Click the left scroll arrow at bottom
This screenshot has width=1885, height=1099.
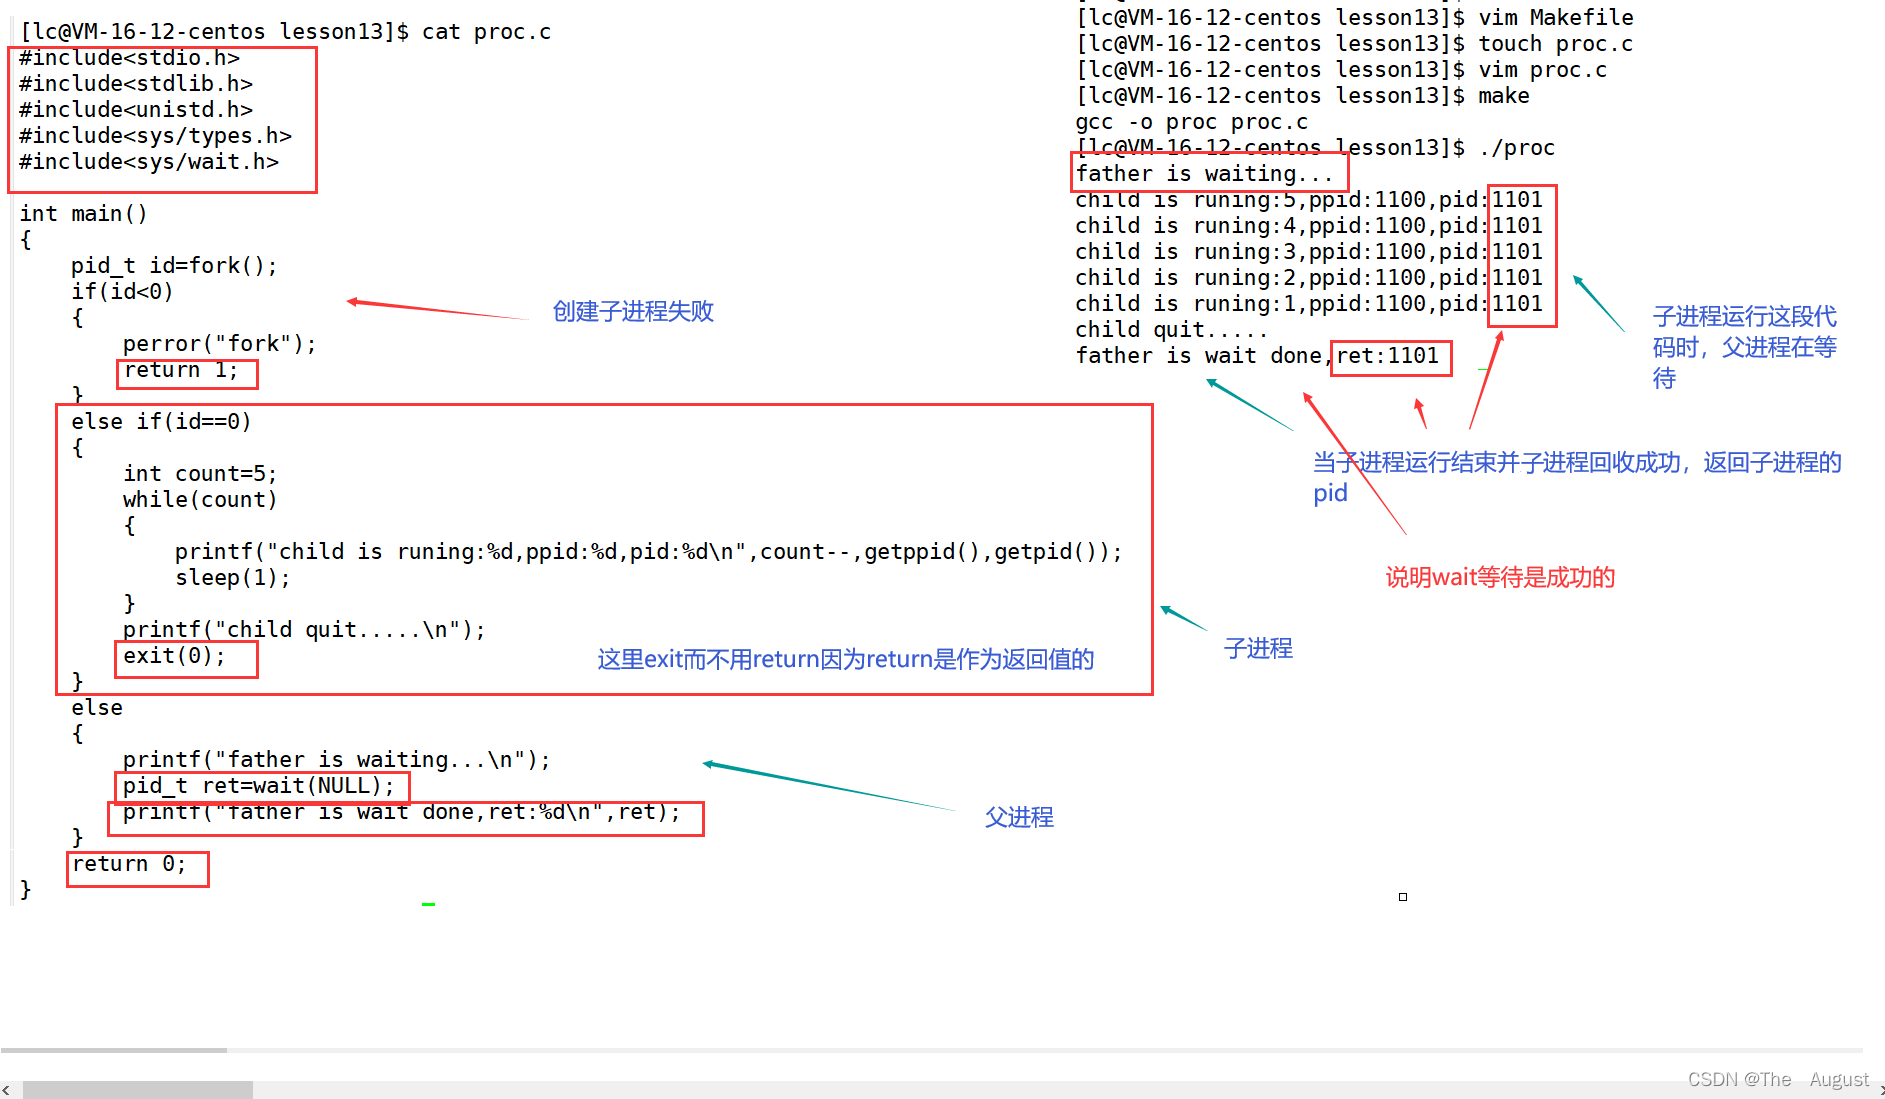pyautogui.click(x=7, y=1090)
